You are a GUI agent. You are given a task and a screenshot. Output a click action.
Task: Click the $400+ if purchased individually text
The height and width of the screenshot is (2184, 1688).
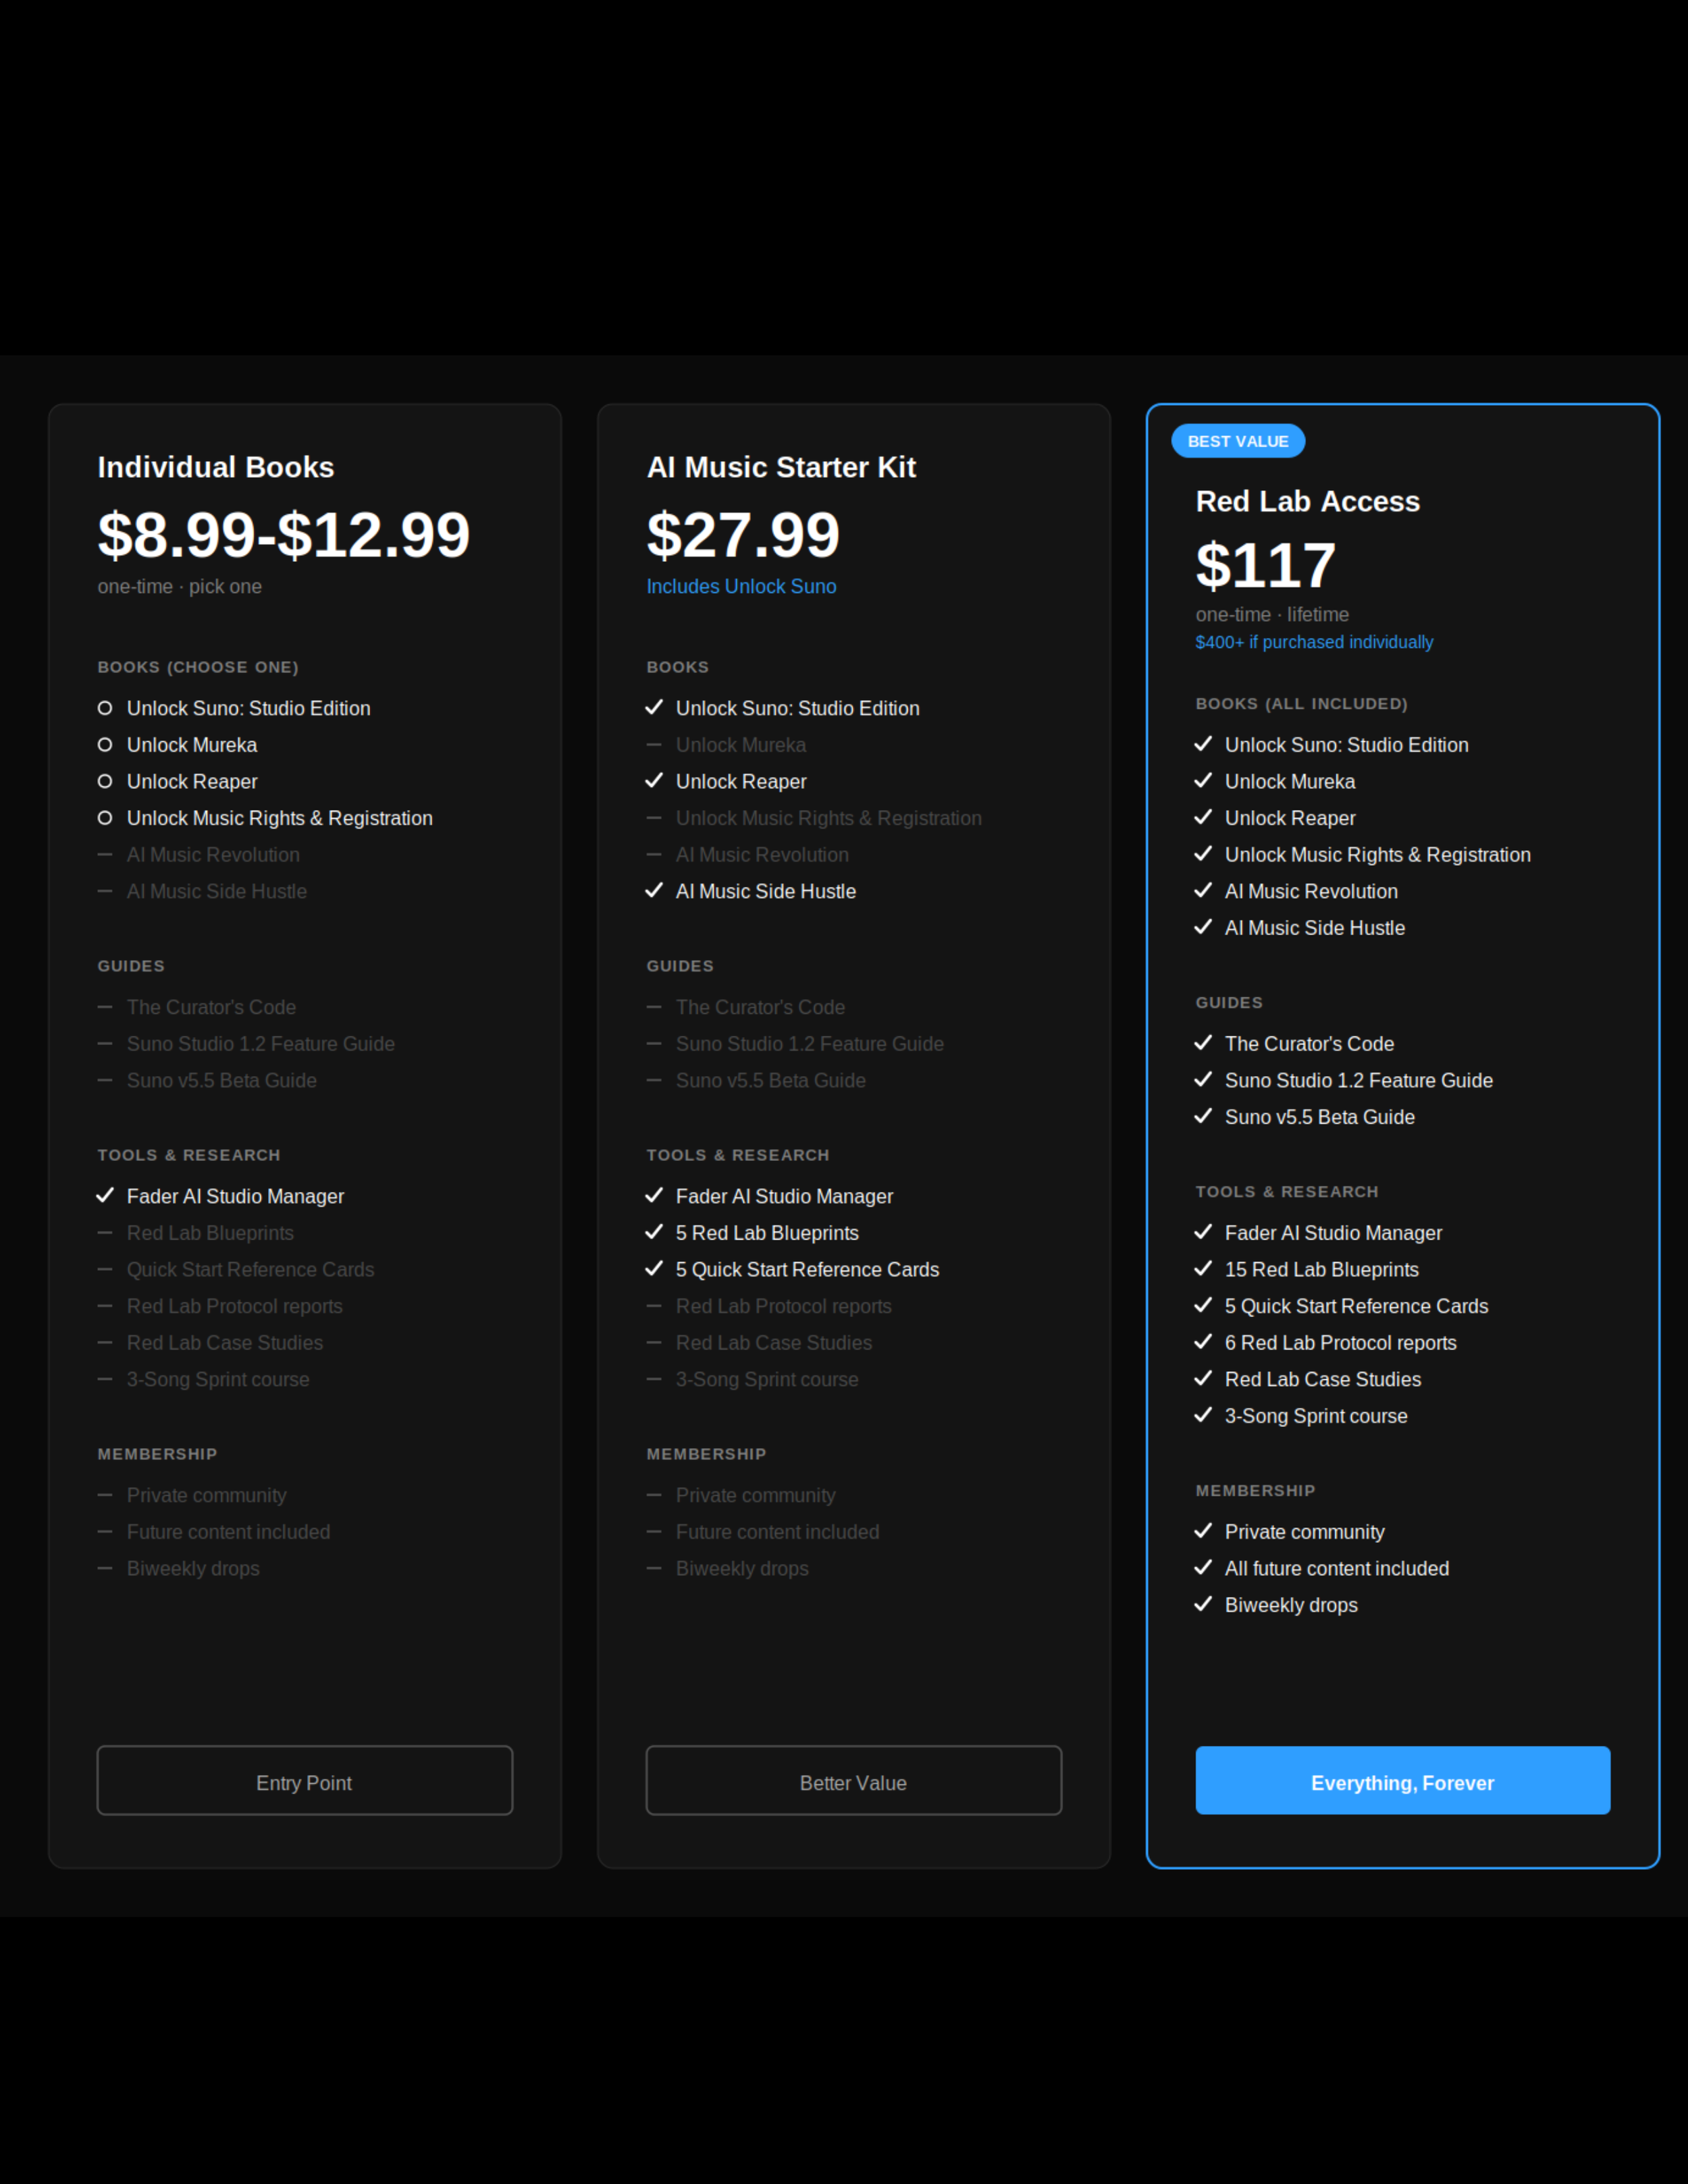[1313, 642]
